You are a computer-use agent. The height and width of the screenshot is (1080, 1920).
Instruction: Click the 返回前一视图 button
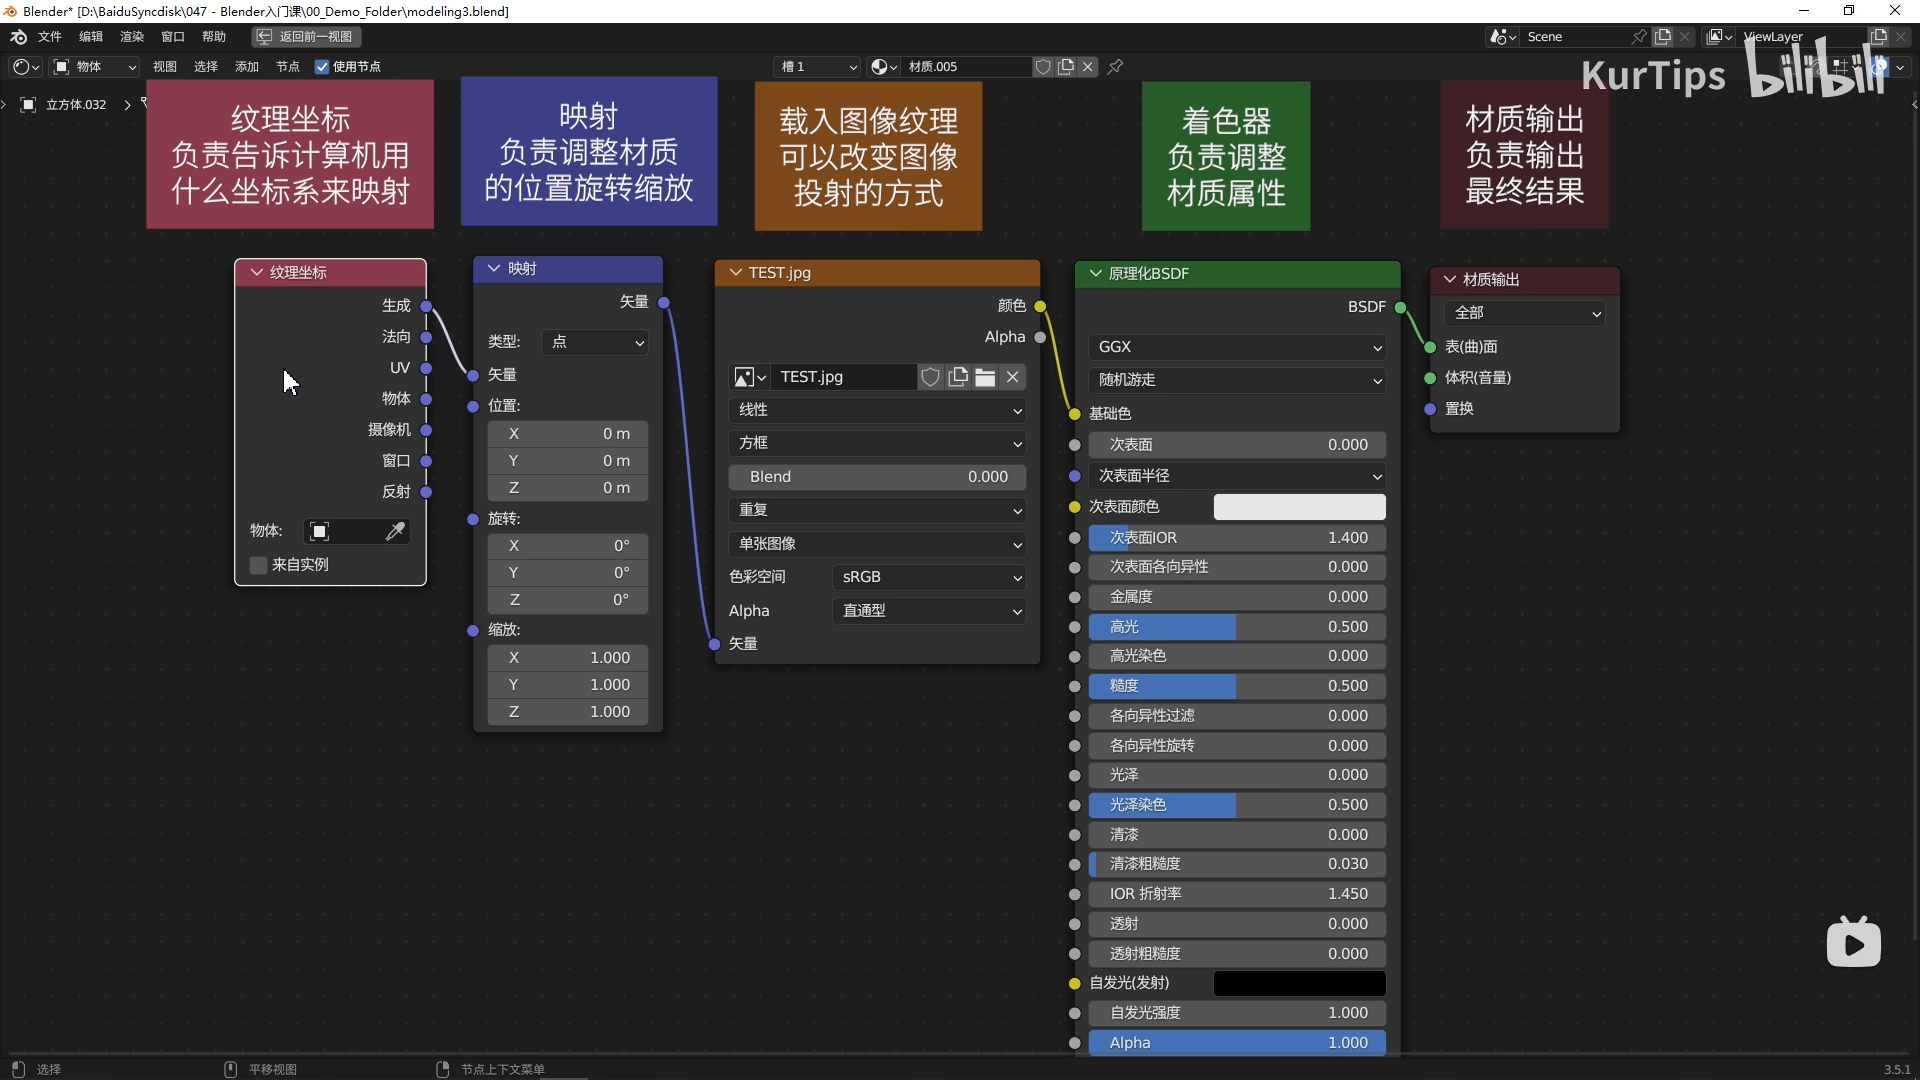coord(306,37)
